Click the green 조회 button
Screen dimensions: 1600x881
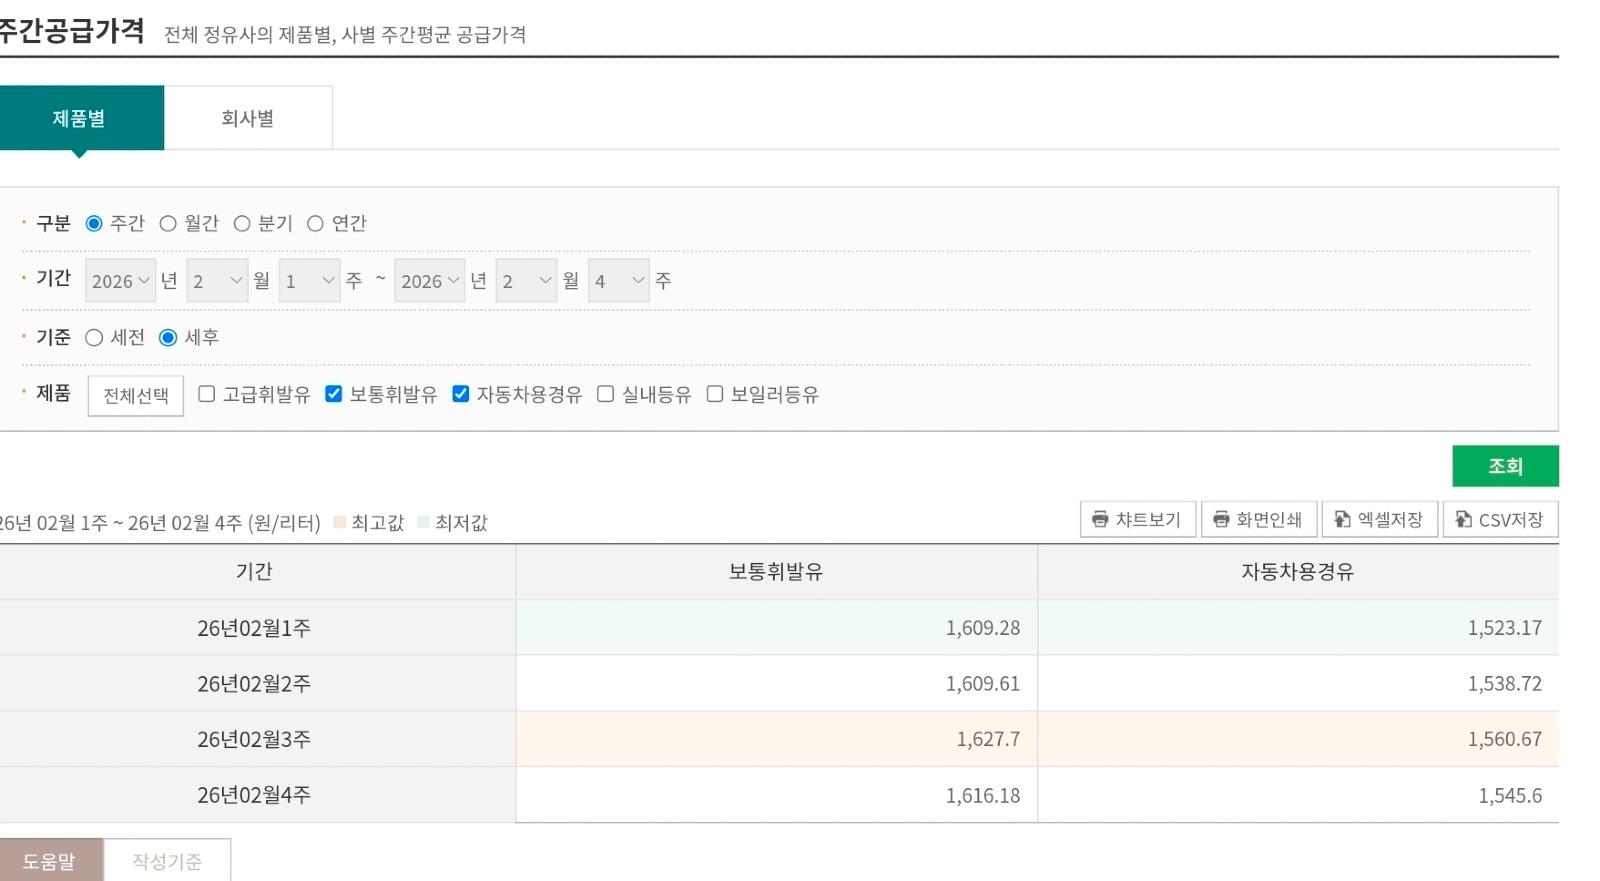tap(1505, 466)
